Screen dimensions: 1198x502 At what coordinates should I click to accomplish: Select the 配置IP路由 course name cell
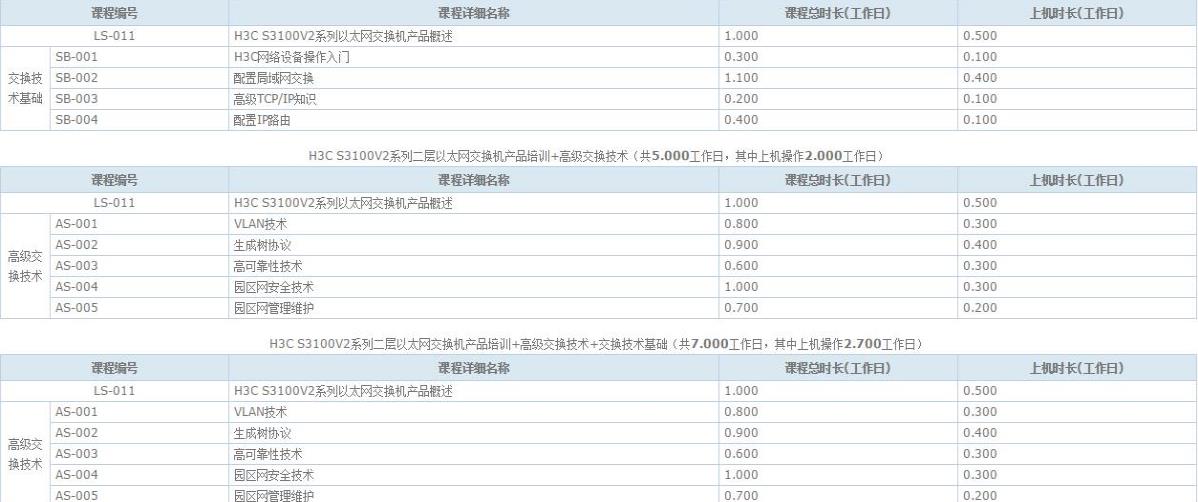coord(262,120)
